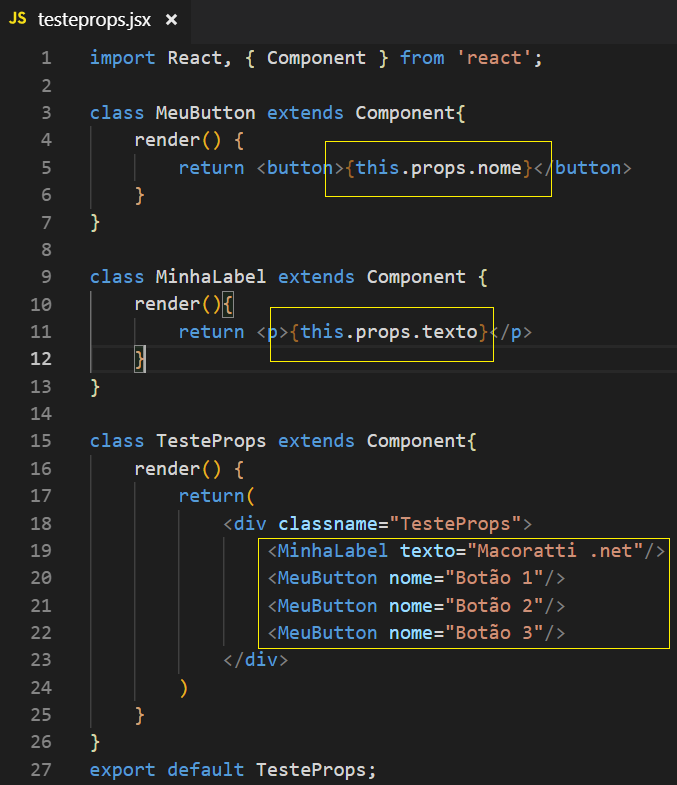677x785 pixels.
Task: Click the "Botão 1" string on line 20
Action: click(x=494, y=578)
